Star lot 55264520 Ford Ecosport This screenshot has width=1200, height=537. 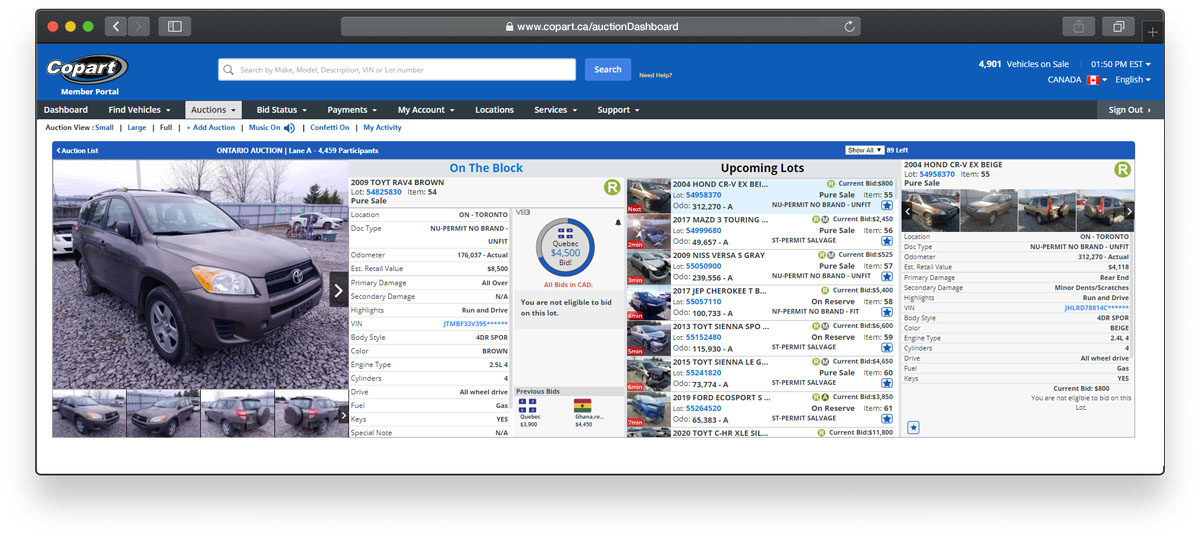887,418
